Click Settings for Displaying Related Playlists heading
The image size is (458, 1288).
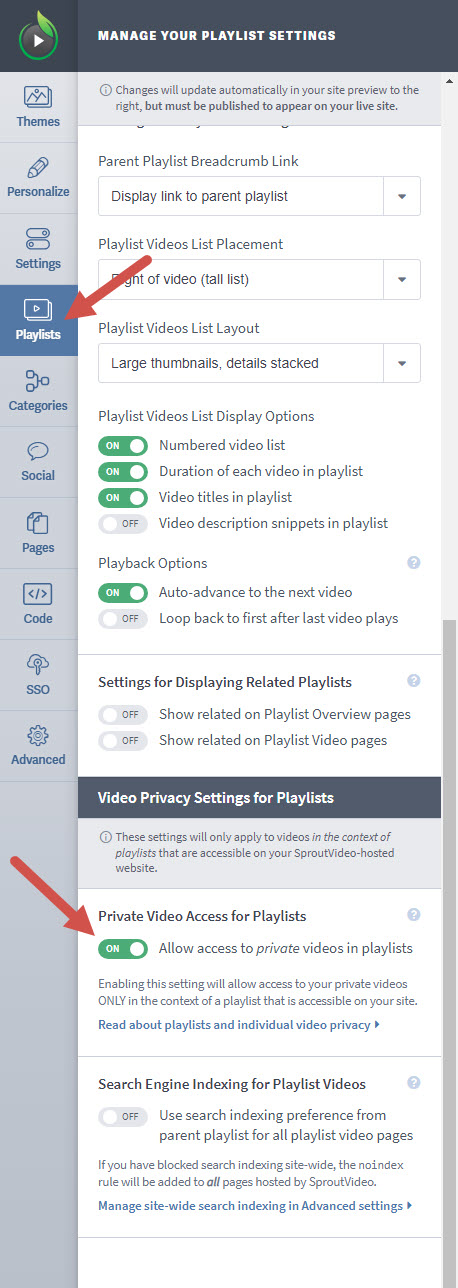tap(225, 682)
